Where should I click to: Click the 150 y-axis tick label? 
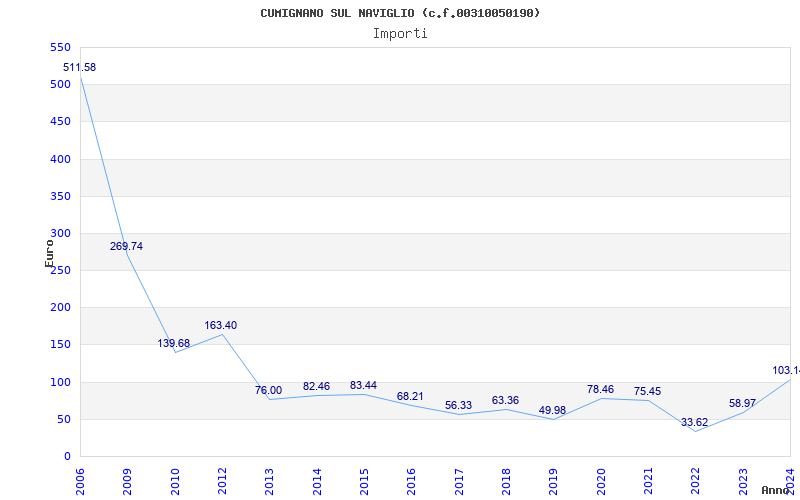tap(60, 345)
